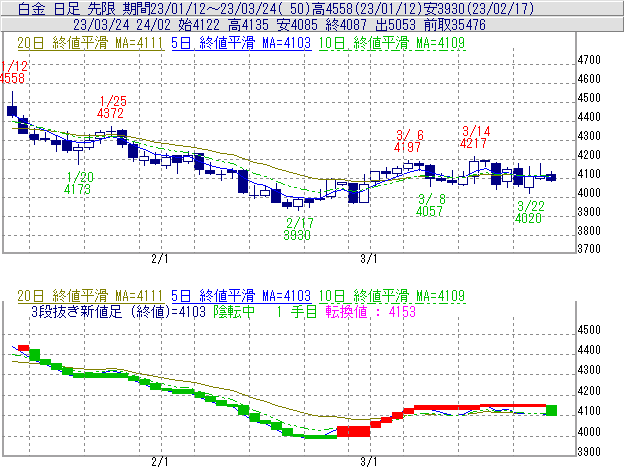Select lower chart 20日 MA=4111 legend
The image size is (624, 475).
point(90,296)
